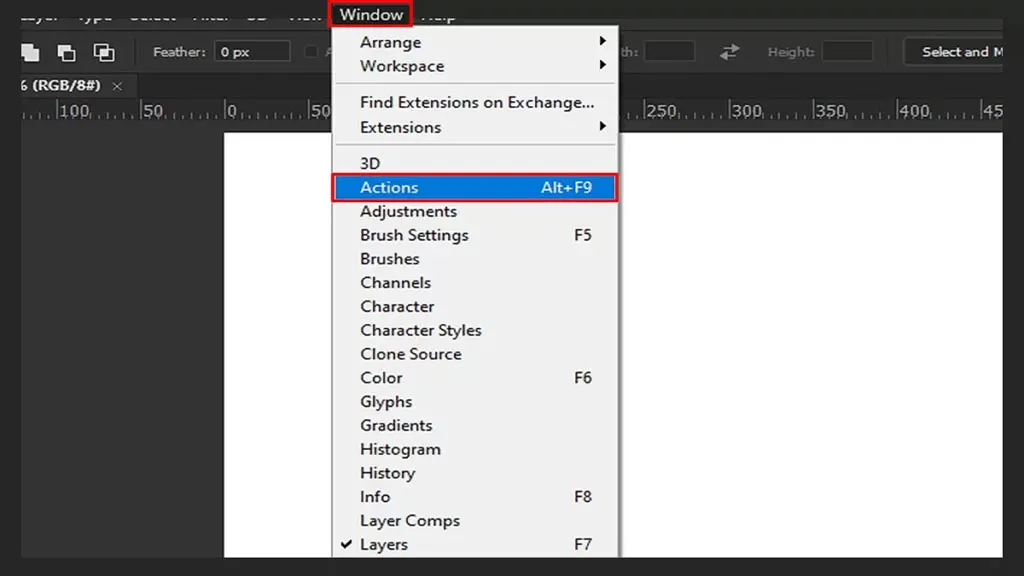
Task: Open the Extensions submenu
Action: [475, 127]
